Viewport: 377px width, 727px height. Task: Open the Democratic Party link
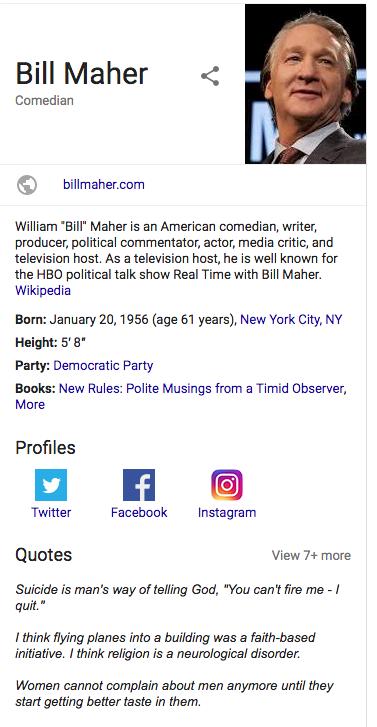tap(103, 365)
